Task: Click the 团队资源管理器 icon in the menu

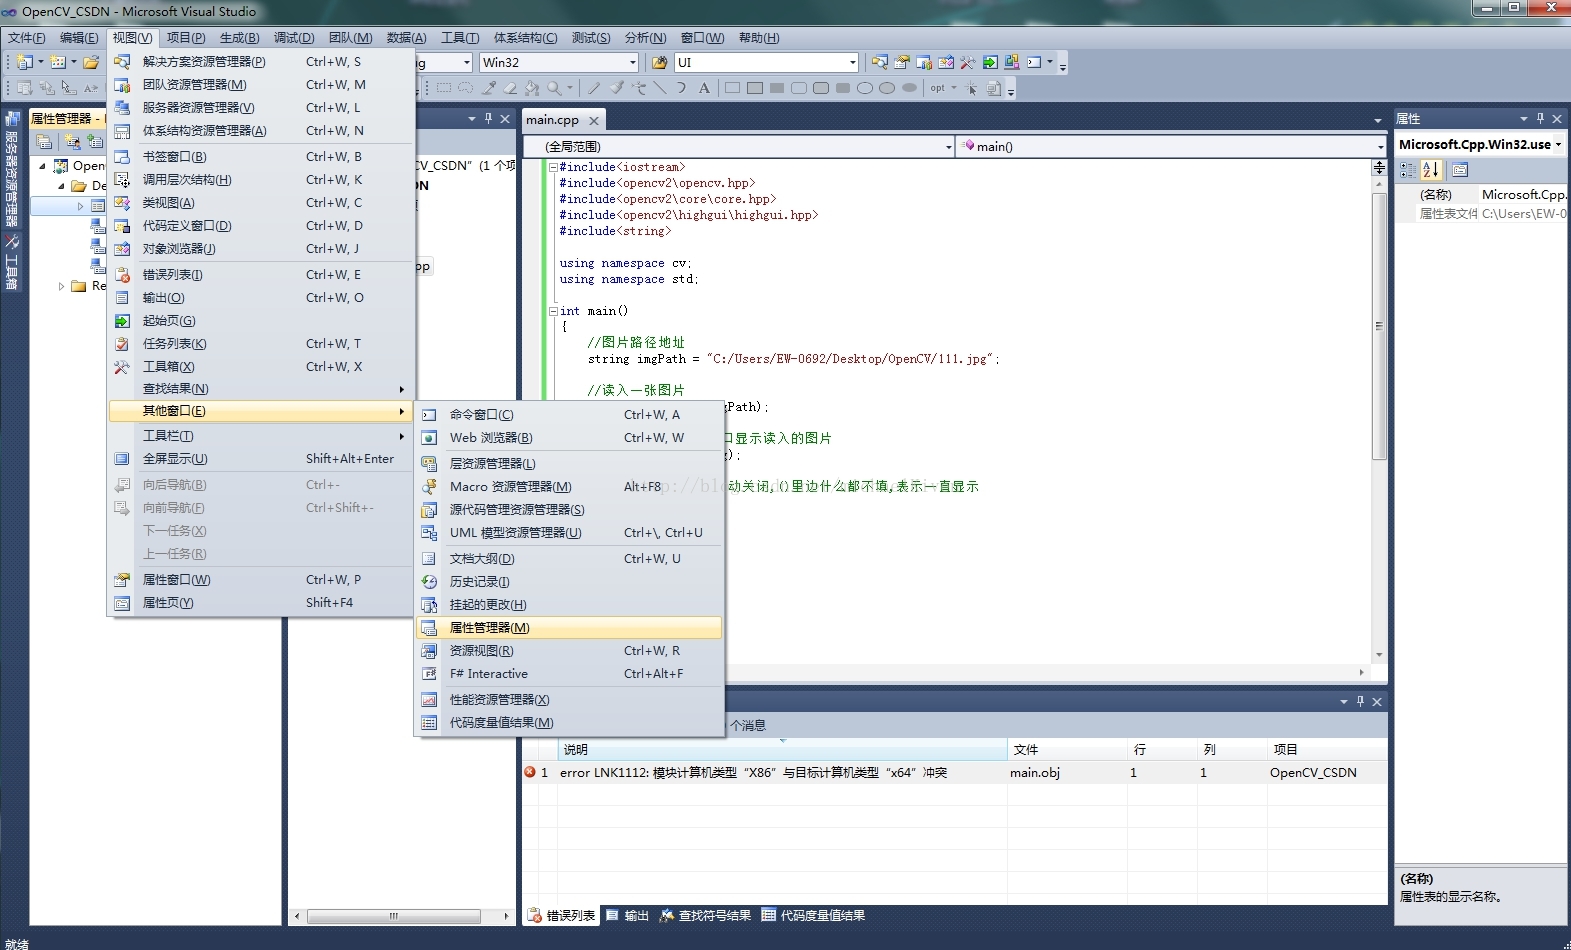Action: click(x=122, y=84)
